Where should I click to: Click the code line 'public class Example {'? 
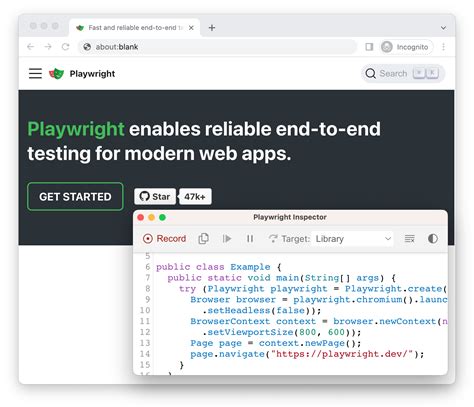click(x=219, y=267)
